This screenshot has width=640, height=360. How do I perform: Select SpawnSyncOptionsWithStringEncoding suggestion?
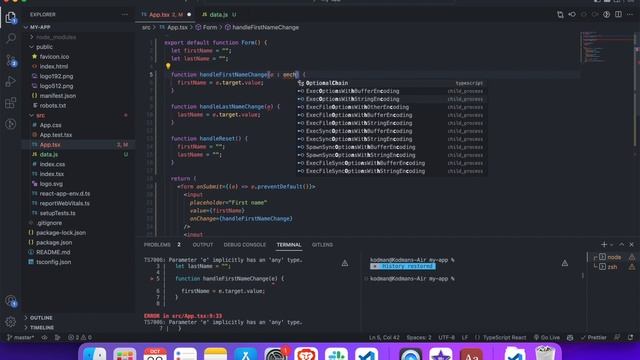[x=391, y=155]
